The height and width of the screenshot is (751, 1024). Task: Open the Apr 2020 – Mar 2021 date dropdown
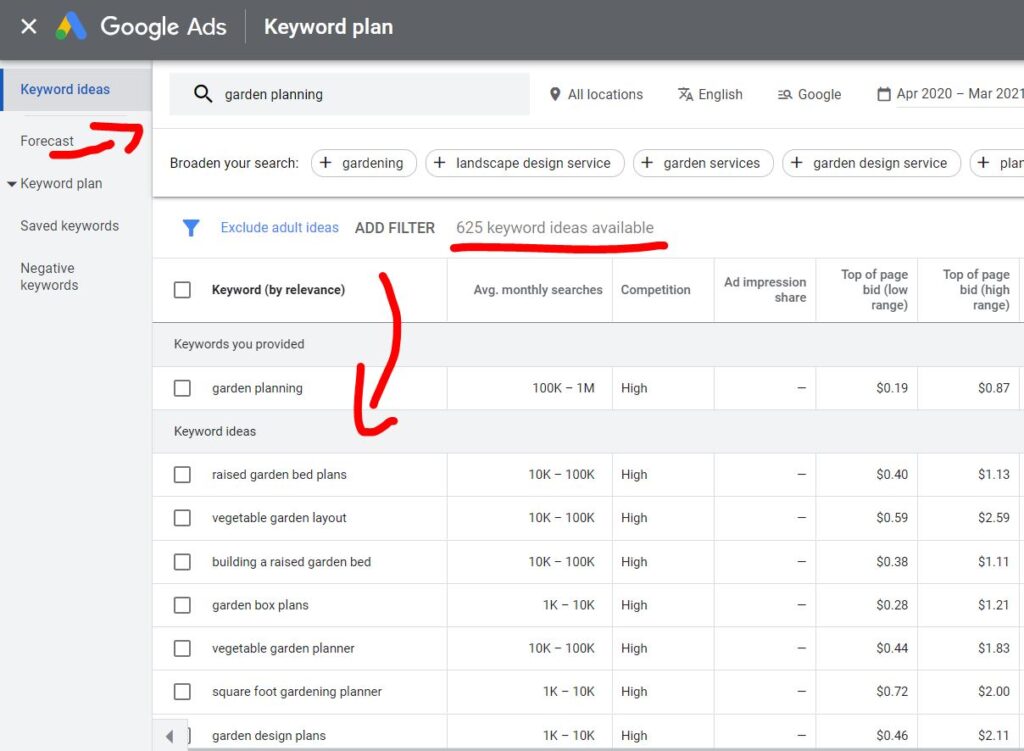[960, 94]
